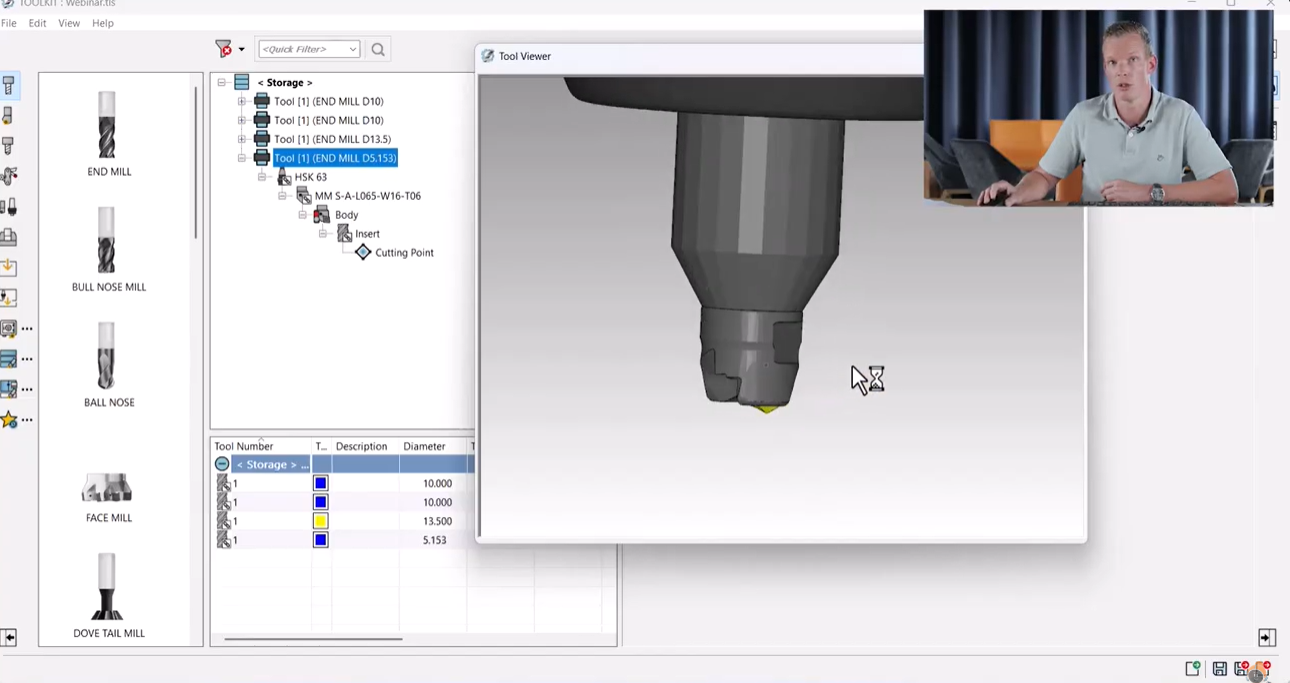The image size is (1290, 683).
Task: Open the View menu
Action: (x=68, y=23)
